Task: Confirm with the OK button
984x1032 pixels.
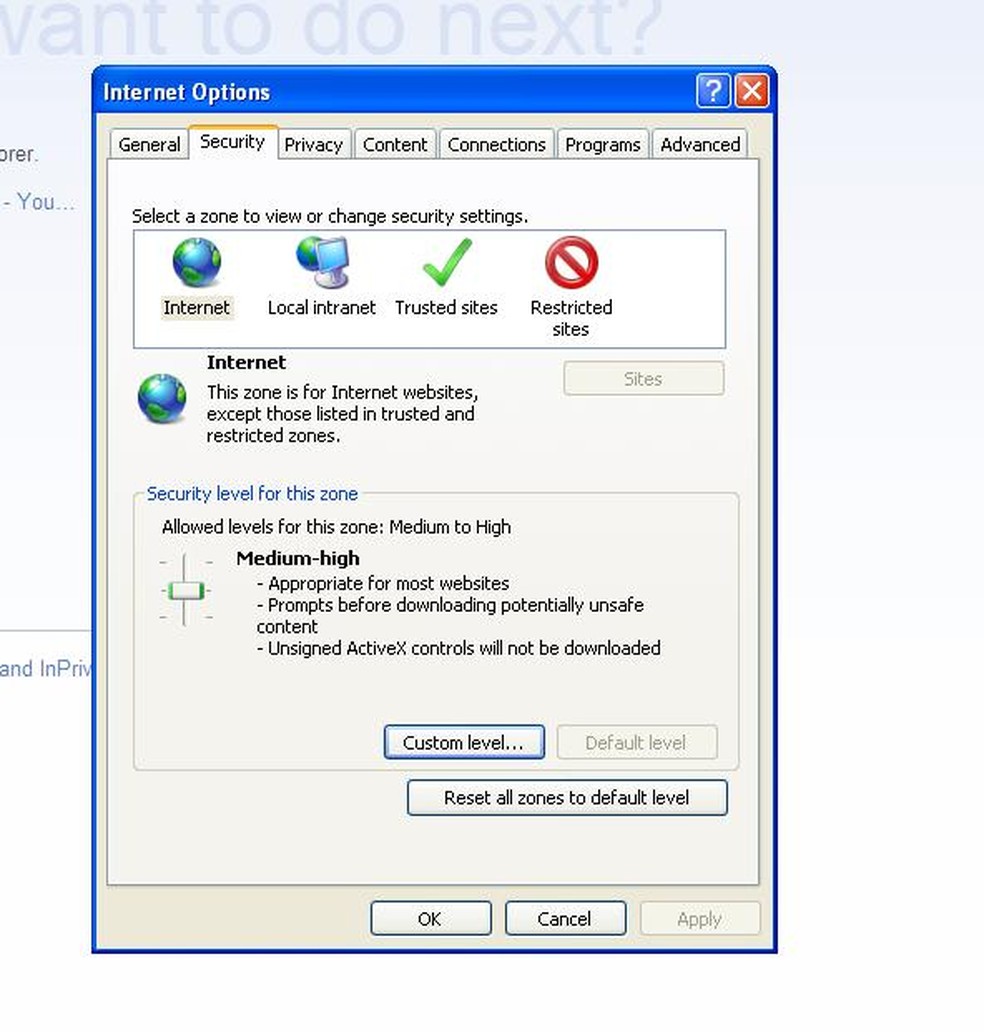Action: (x=430, y=918)
